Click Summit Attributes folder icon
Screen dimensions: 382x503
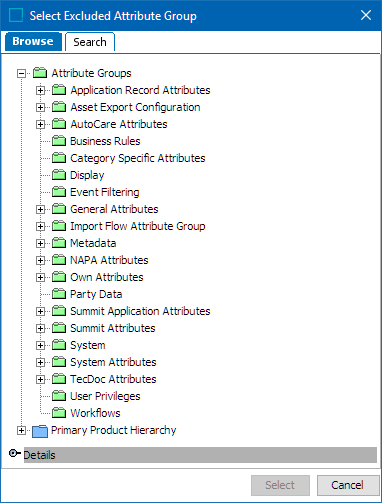(x=59, y=328)
